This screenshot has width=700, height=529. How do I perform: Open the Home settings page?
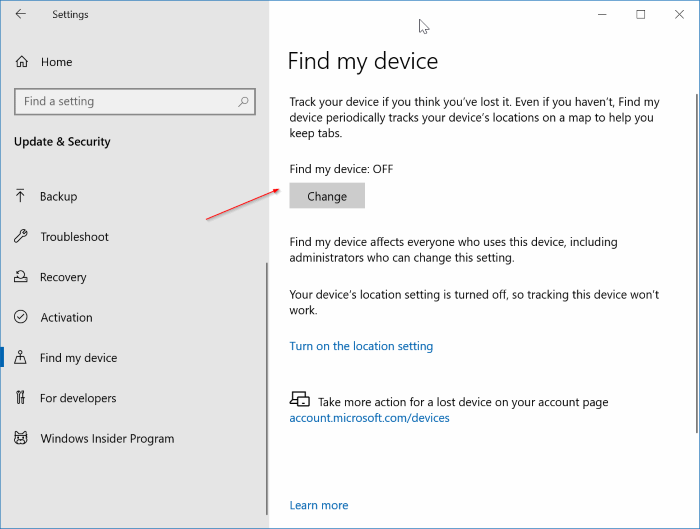click(56, 62)
